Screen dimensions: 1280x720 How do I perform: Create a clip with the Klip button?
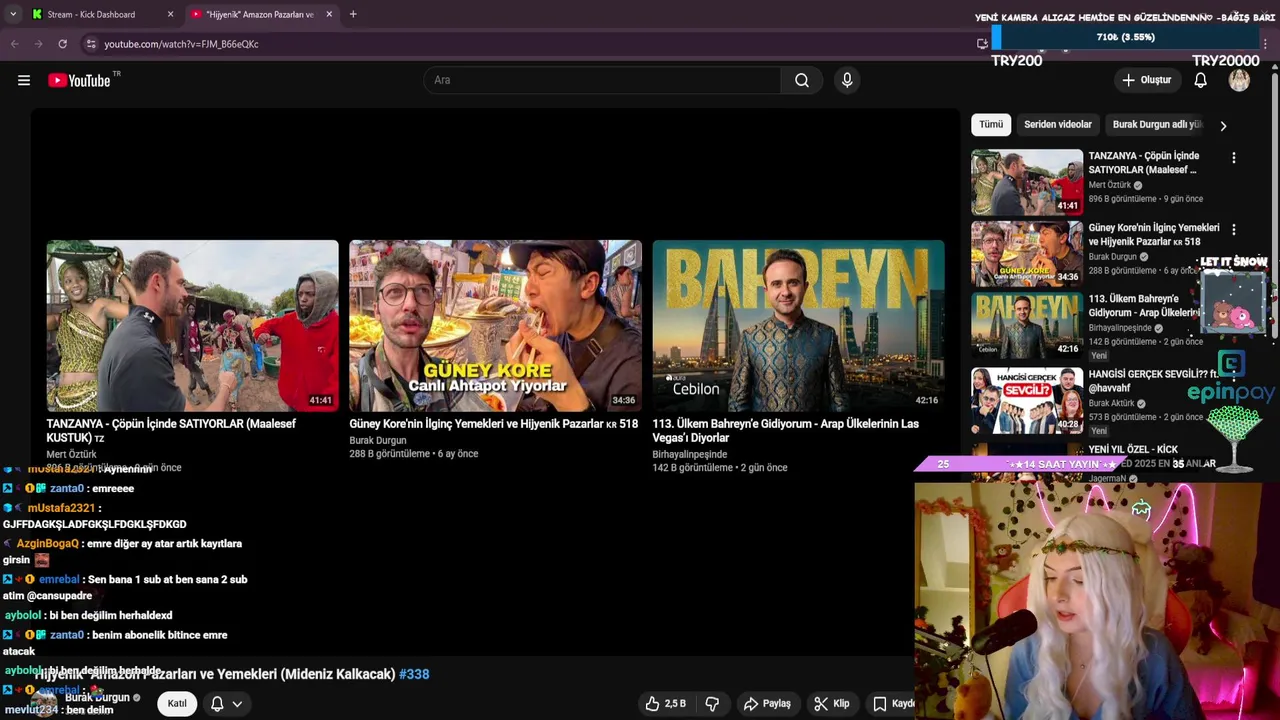coord(831,704)
